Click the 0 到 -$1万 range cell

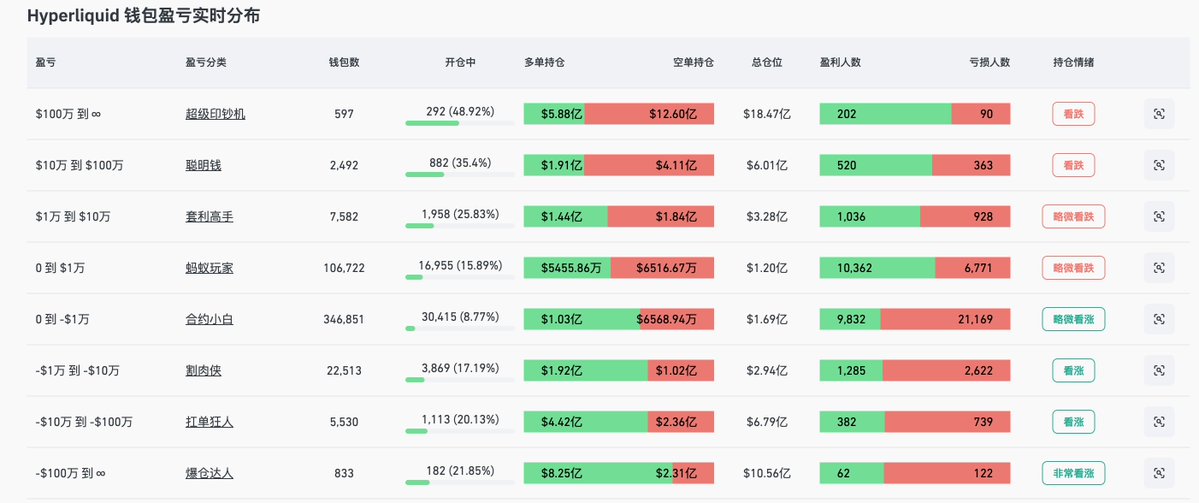62,319
